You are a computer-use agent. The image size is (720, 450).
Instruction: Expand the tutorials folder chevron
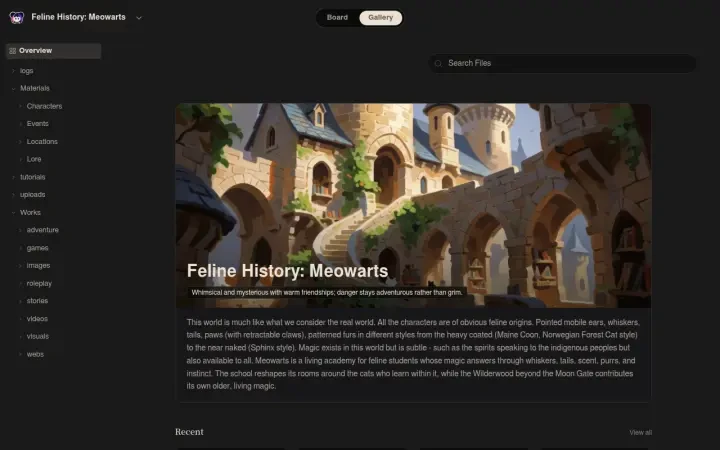pyautogui.click(x=13, y=177)
